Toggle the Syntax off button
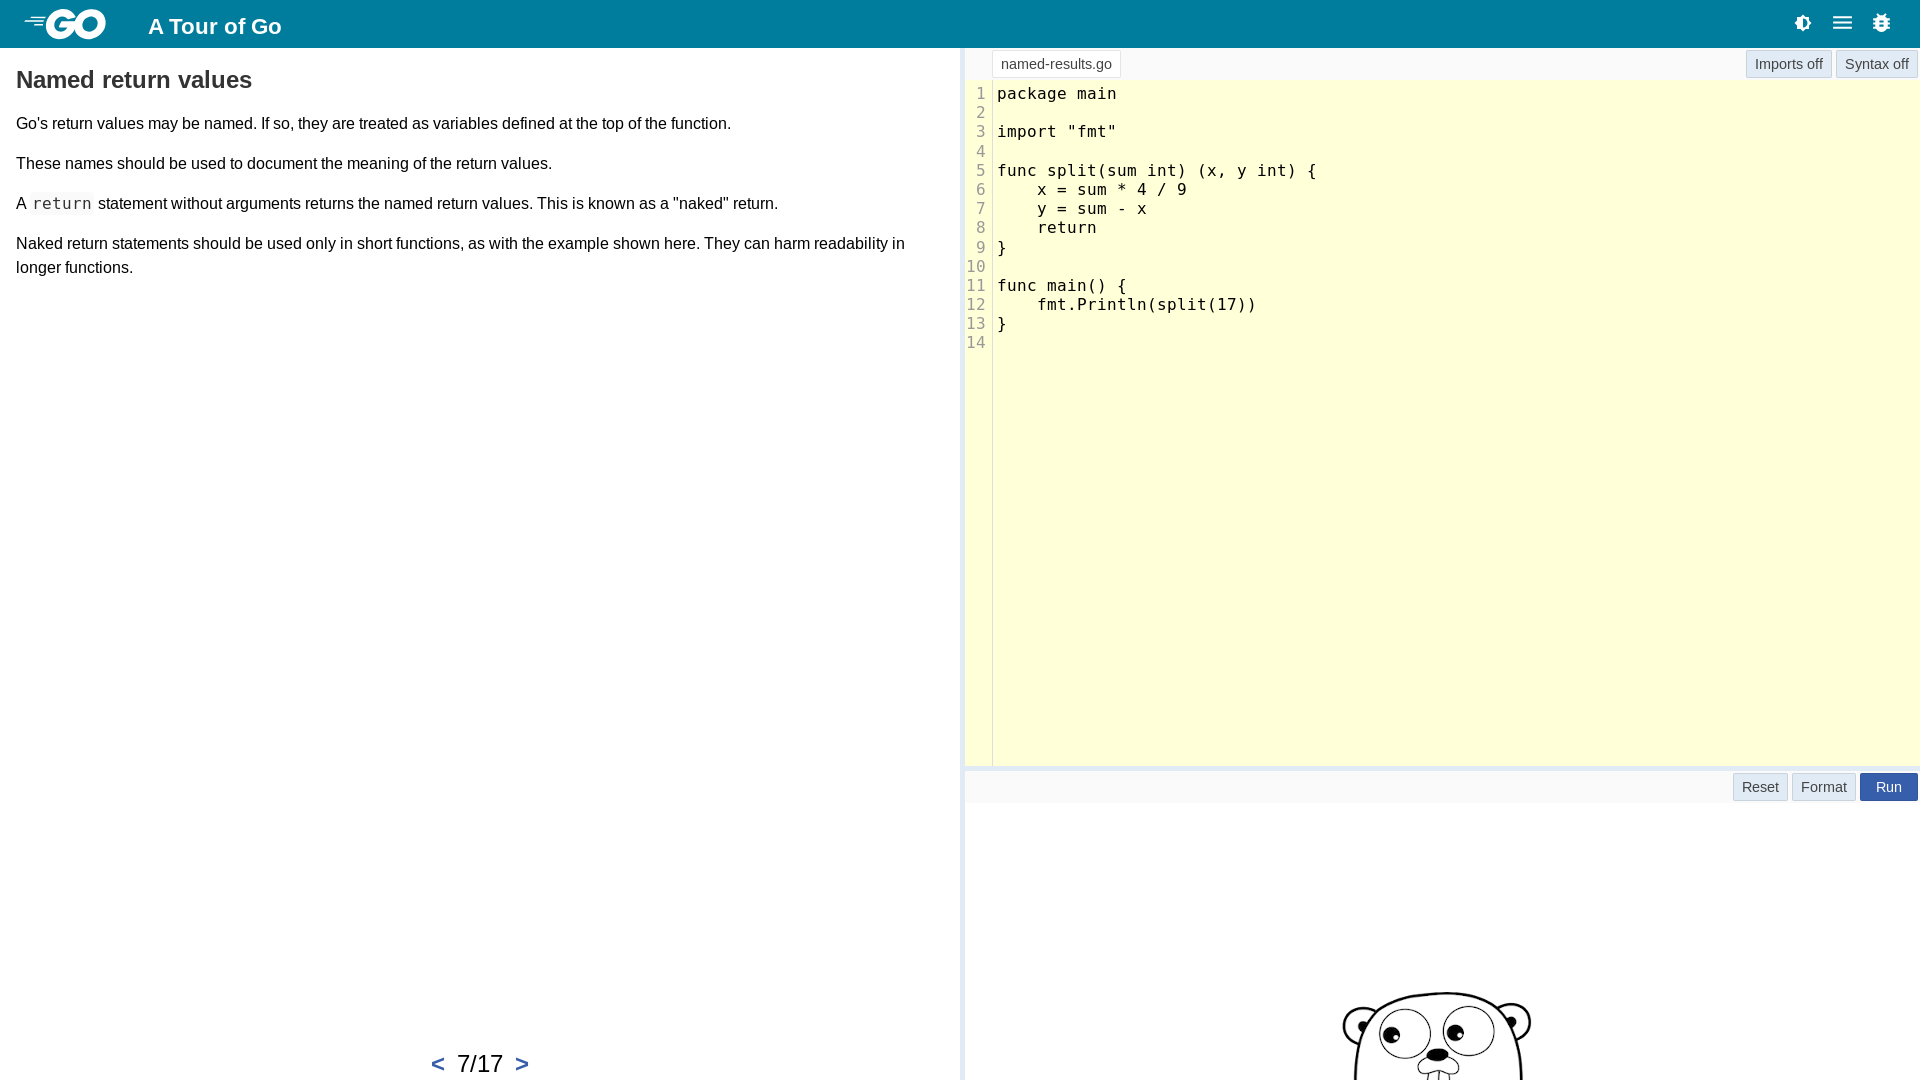 click(1876, 64)
